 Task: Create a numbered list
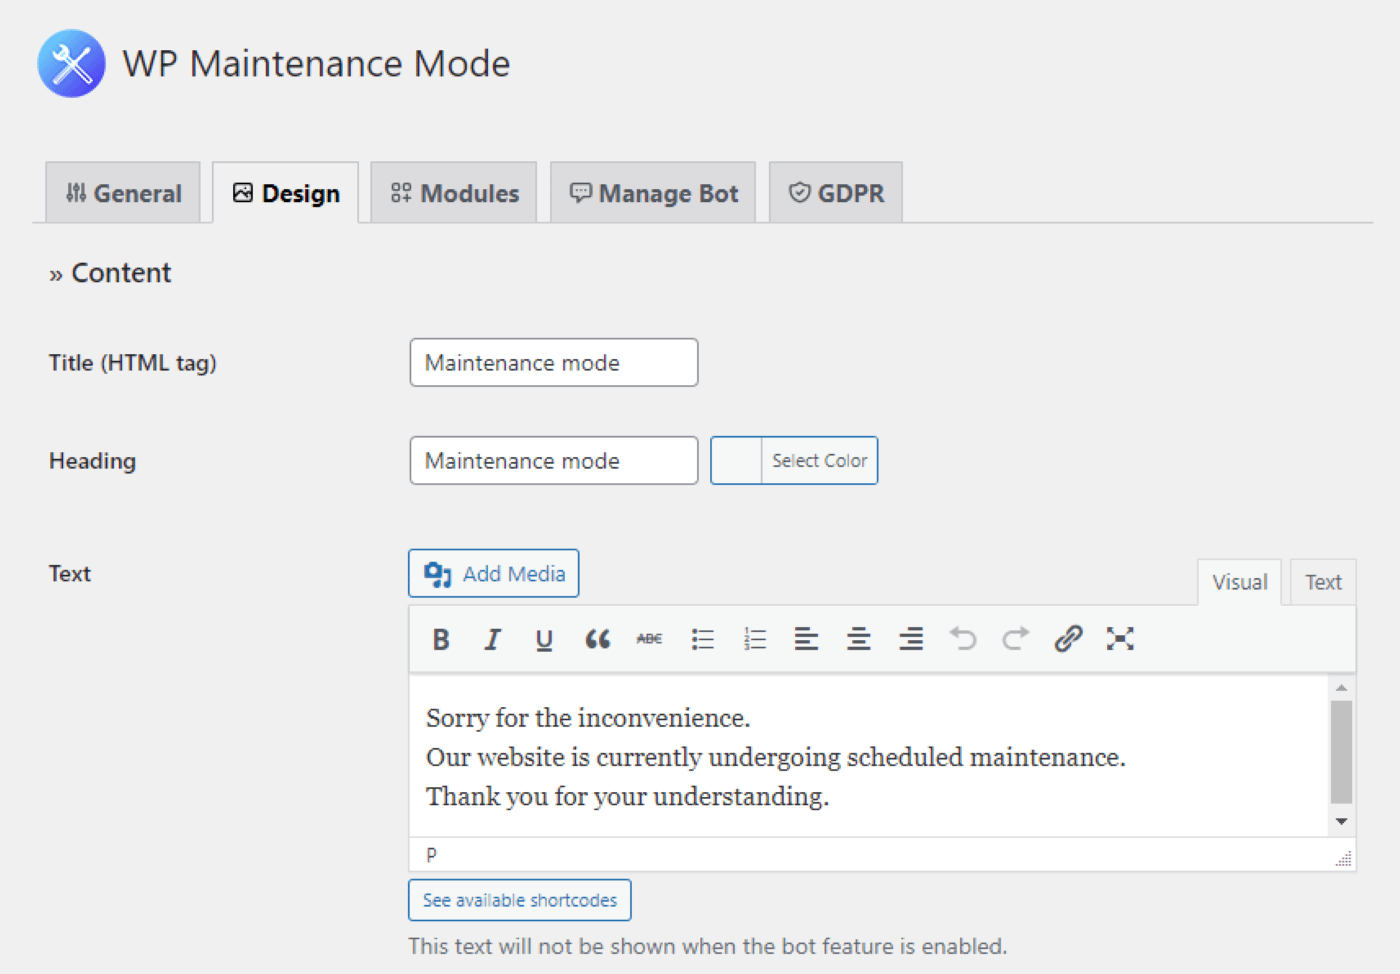tap(755, 639)
